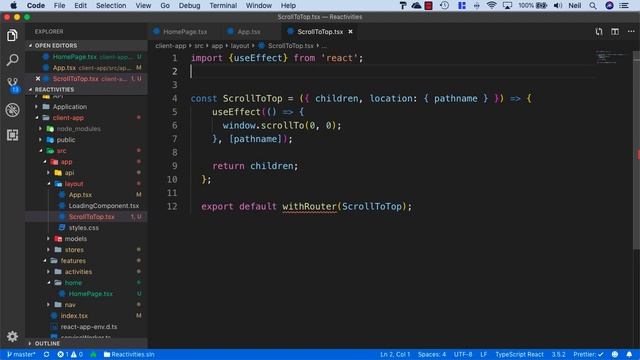
Task: Open the Apple menu
Action: coord(13,5)
